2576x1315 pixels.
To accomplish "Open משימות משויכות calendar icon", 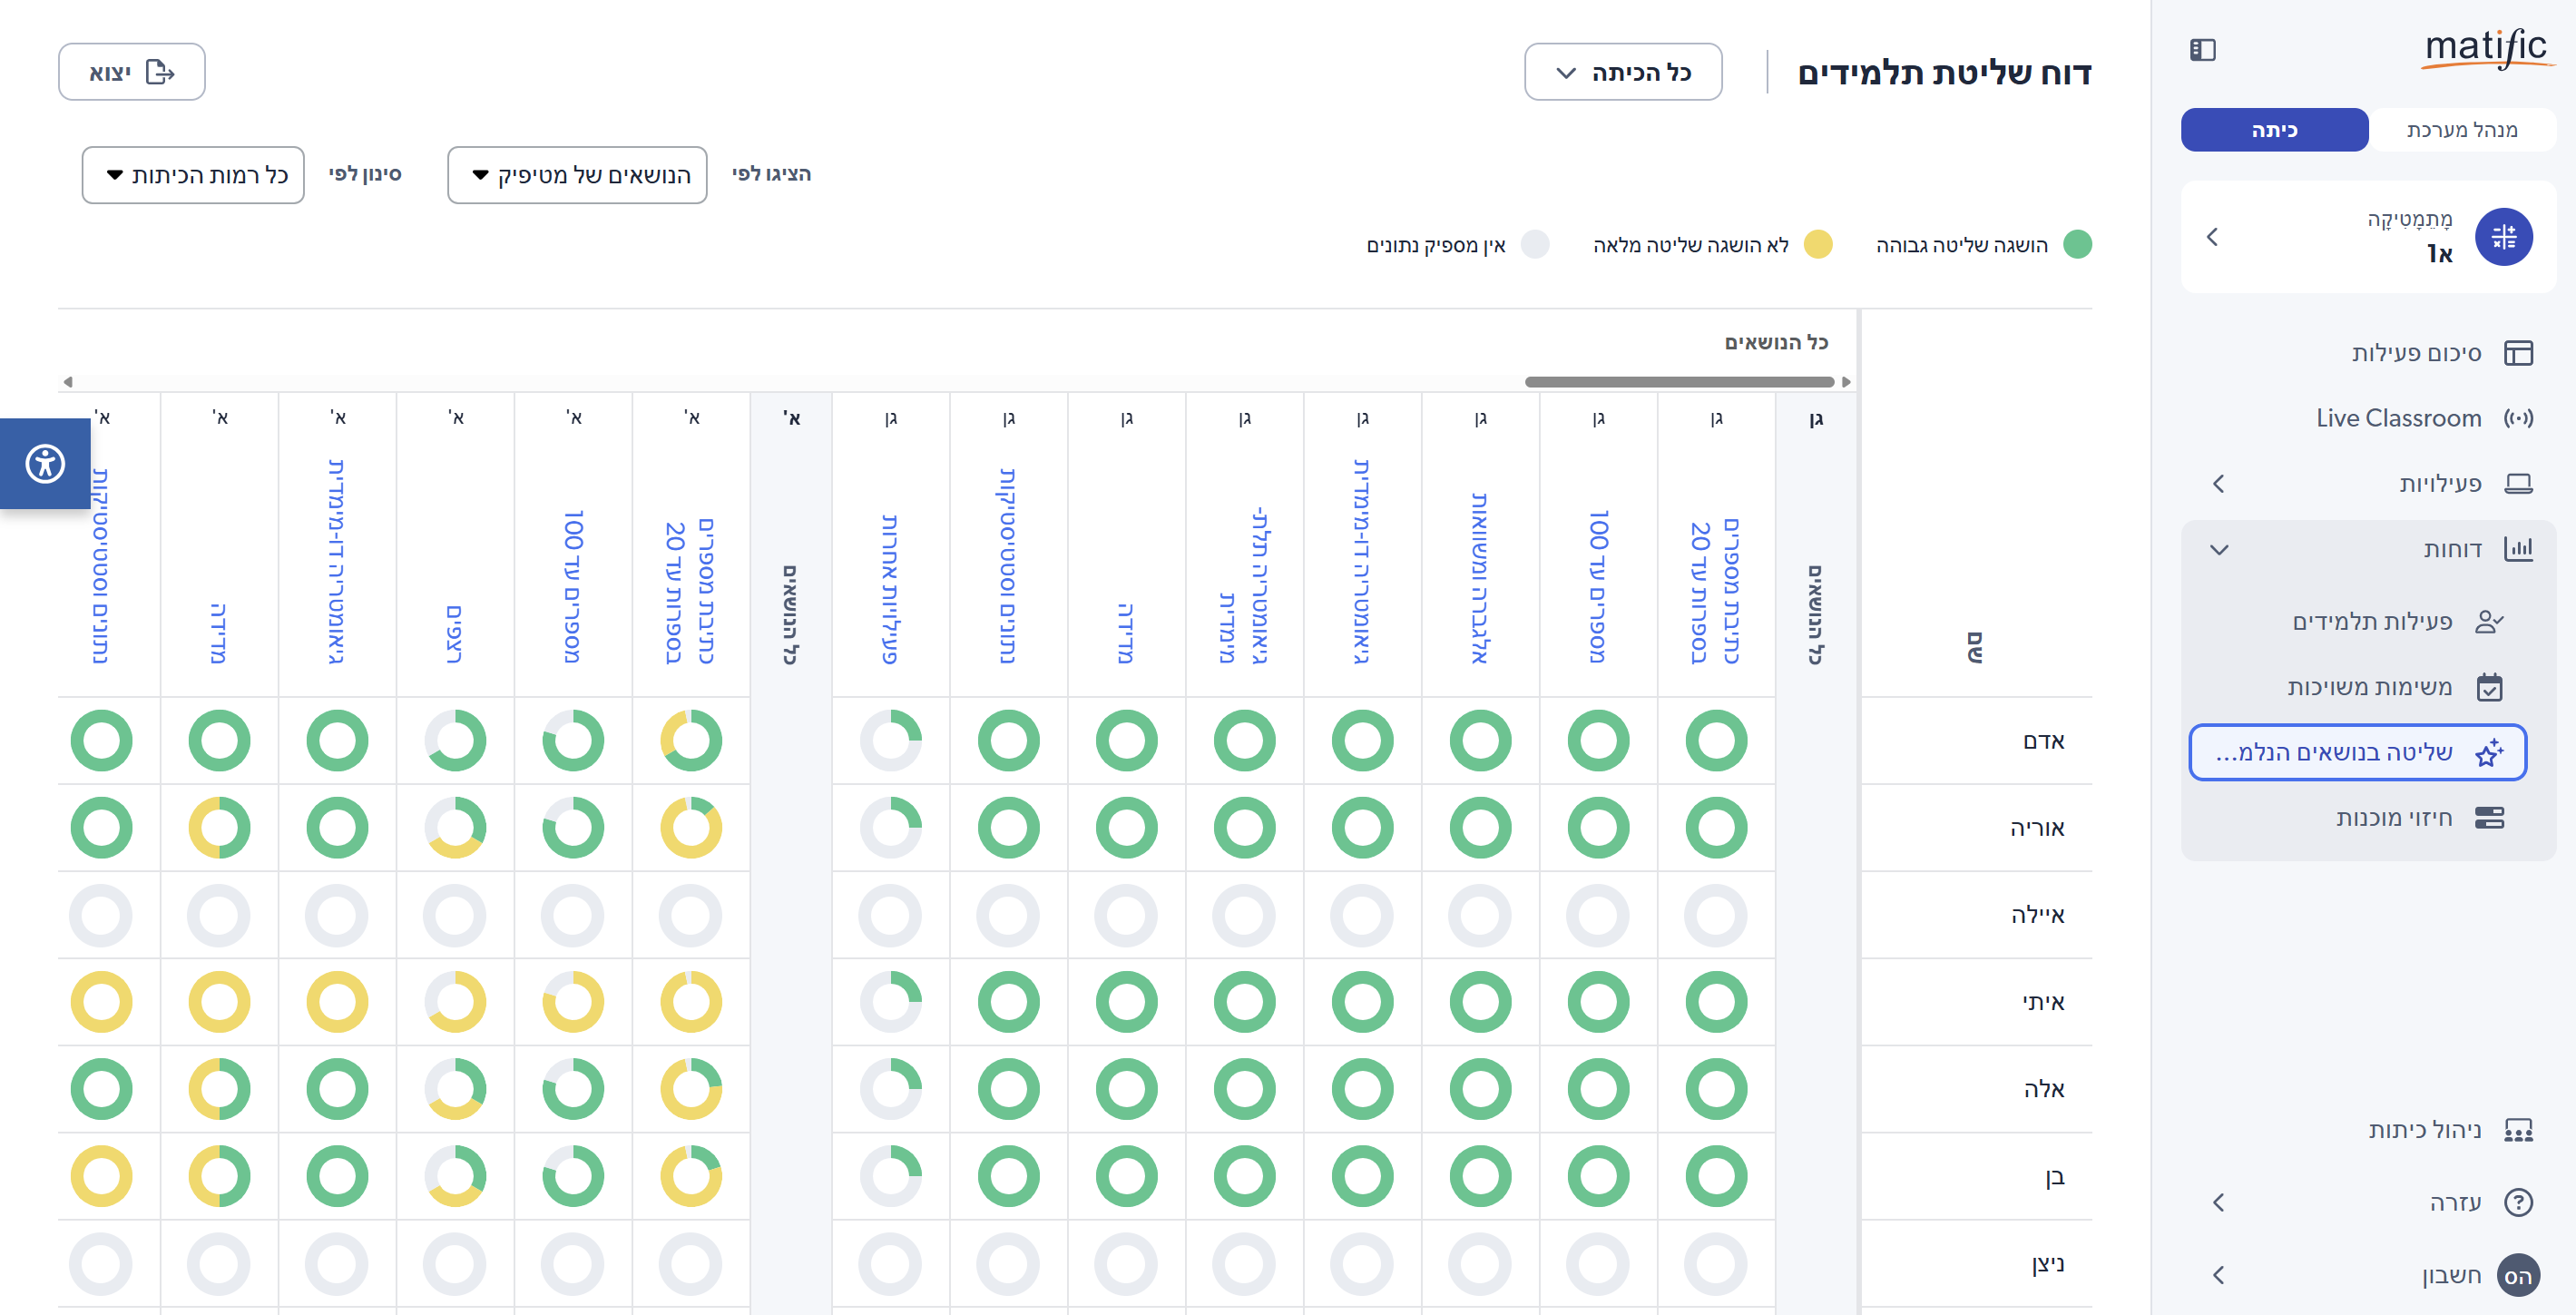I will pyautogui.click(x=2489, y=687).
